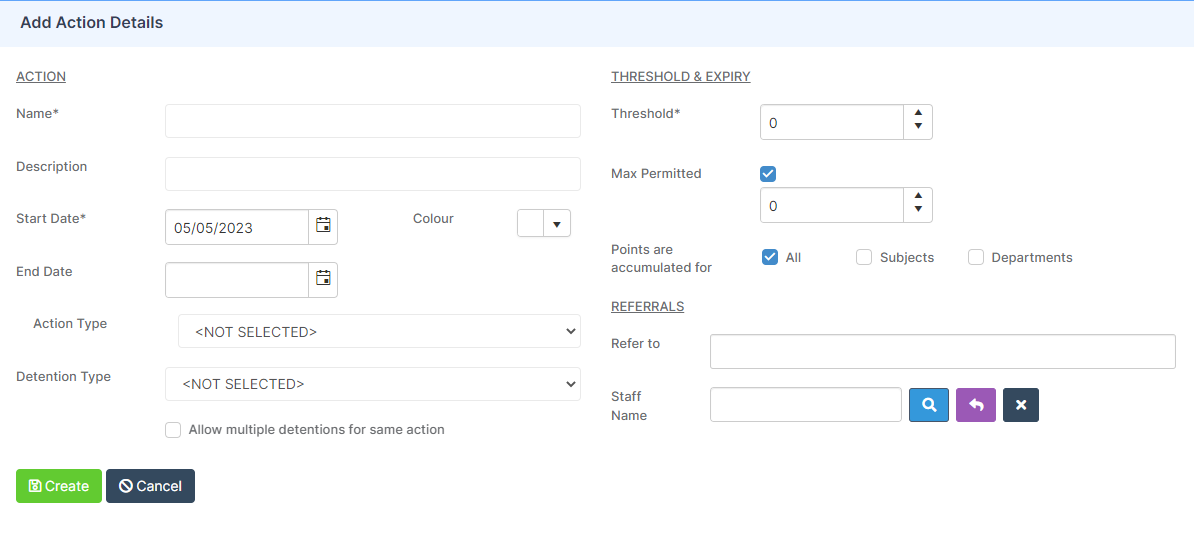Open the Start Date calendar picker
The height and width of the screenshot is (540, 1194).
(x=323, y=227)
